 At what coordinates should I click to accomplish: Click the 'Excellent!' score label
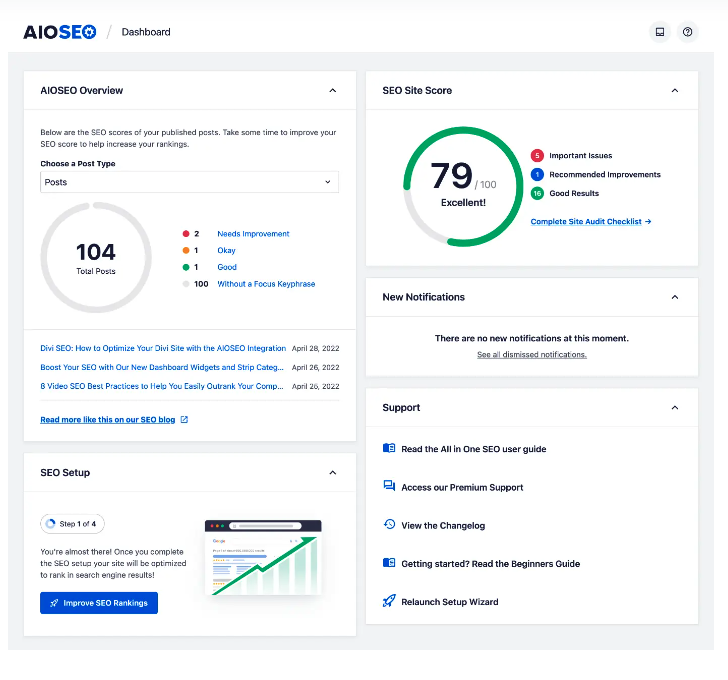tap(463, 203)
